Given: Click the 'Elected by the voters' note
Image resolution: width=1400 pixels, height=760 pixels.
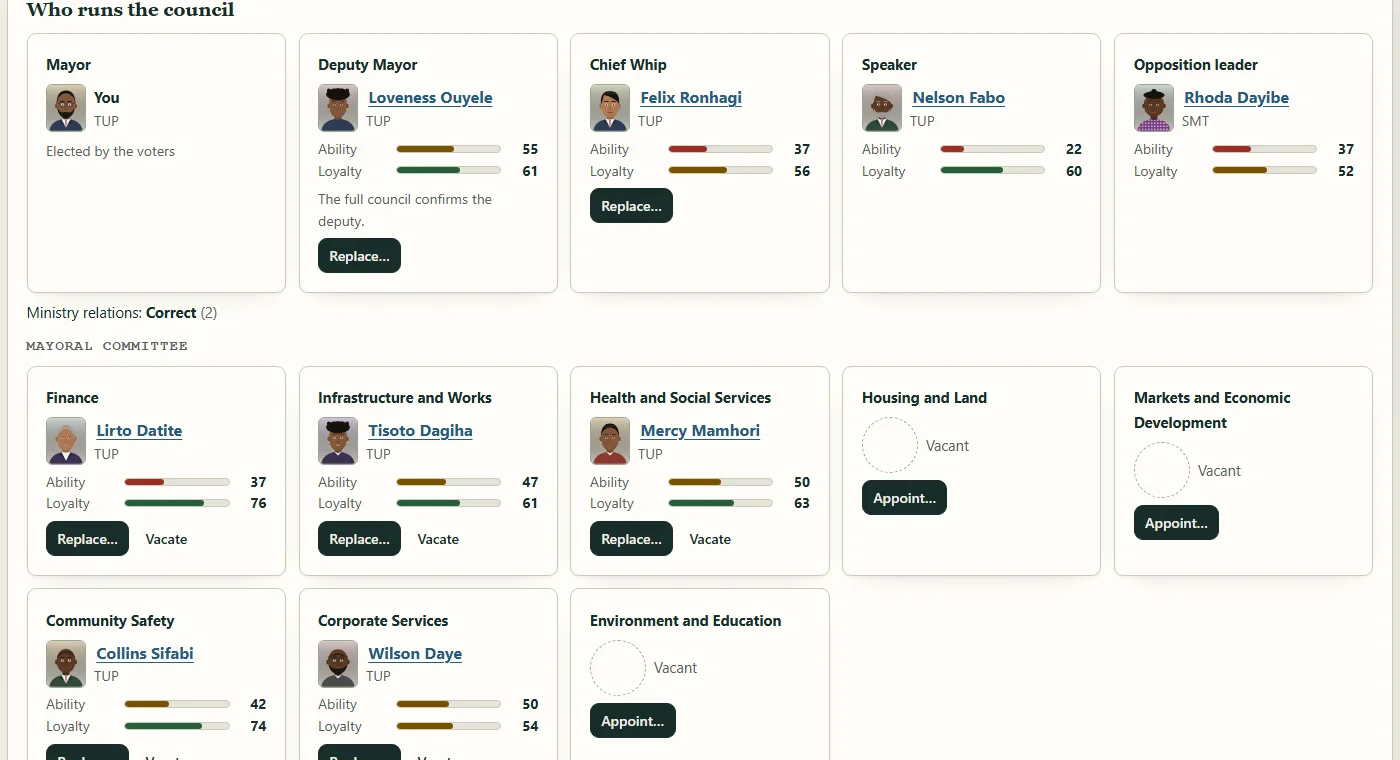Looking at the screenshot, I should (x=110, y=152).
